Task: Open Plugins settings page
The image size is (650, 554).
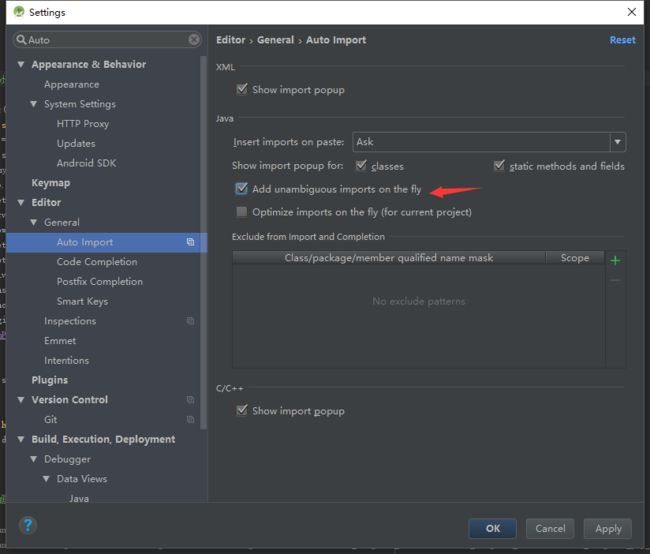Action: (49, 380)
